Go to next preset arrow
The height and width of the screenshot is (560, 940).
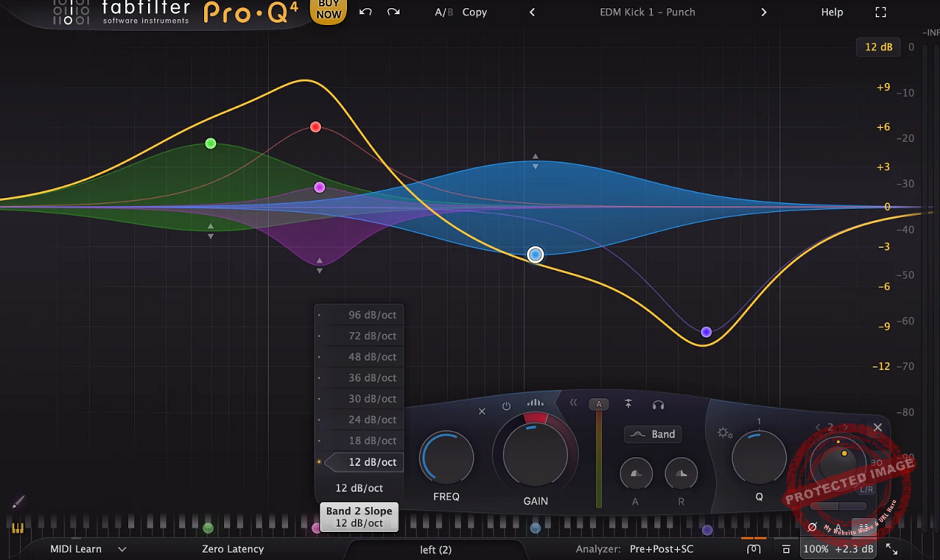pyautogui.click(x=763, y=12)
